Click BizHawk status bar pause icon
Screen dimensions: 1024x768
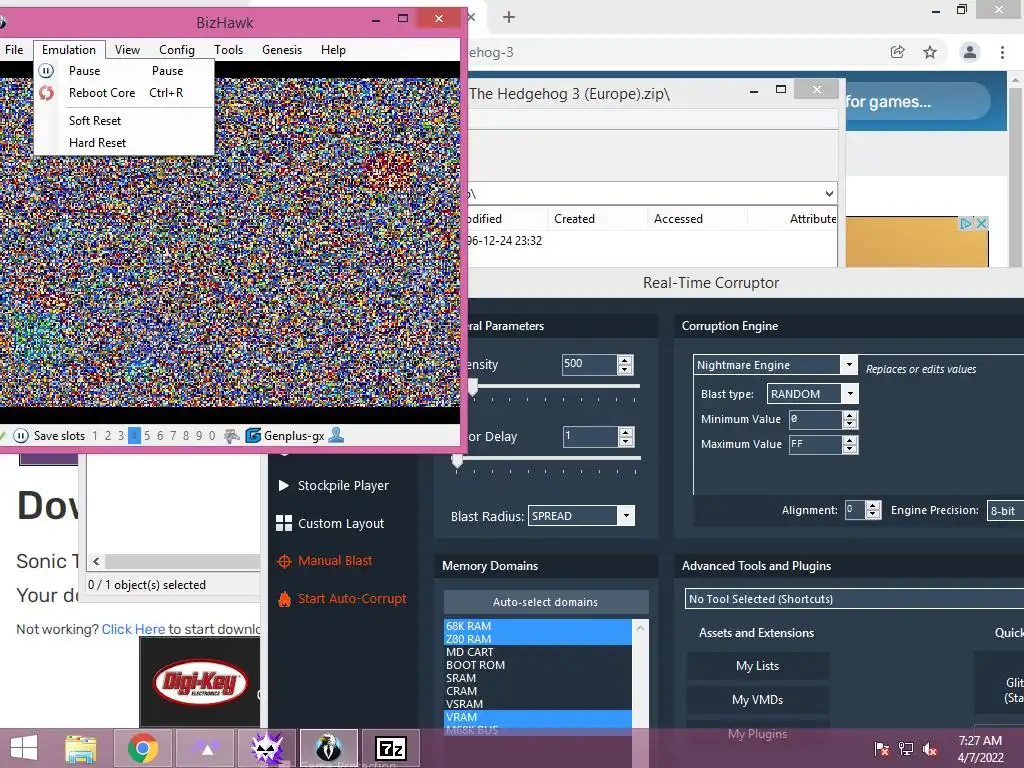click(x=21, y=436)
